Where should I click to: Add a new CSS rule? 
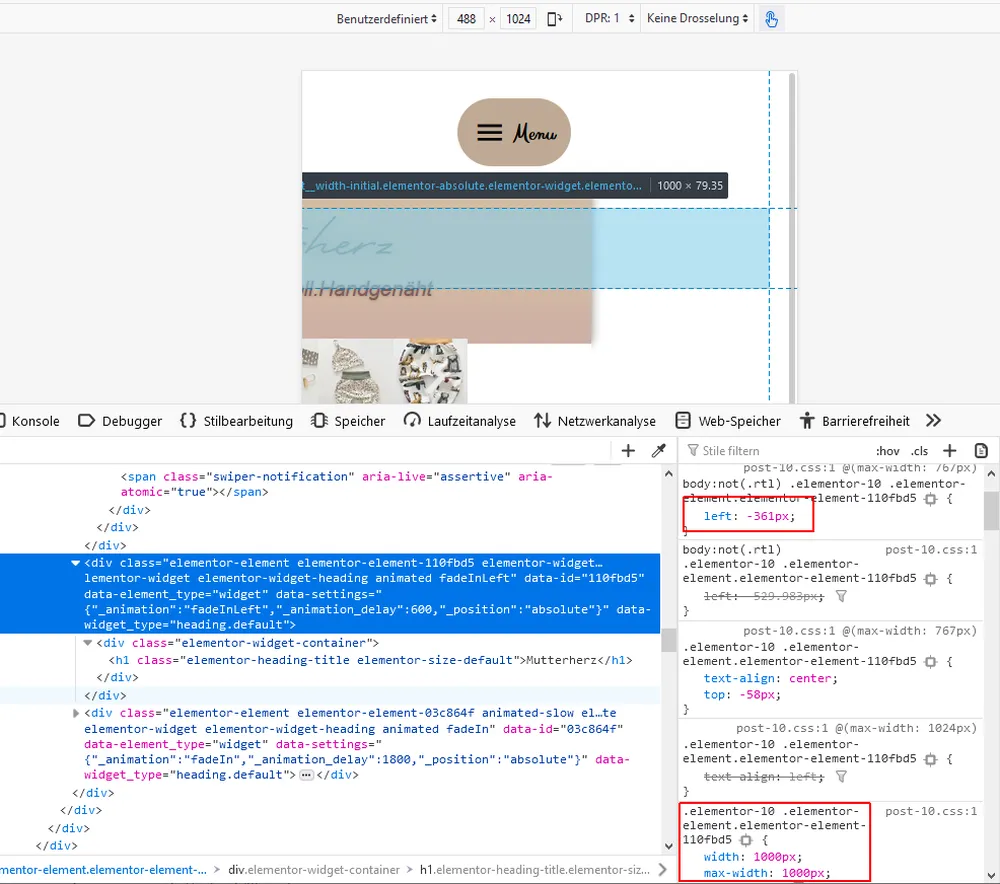tap(950, 451)
